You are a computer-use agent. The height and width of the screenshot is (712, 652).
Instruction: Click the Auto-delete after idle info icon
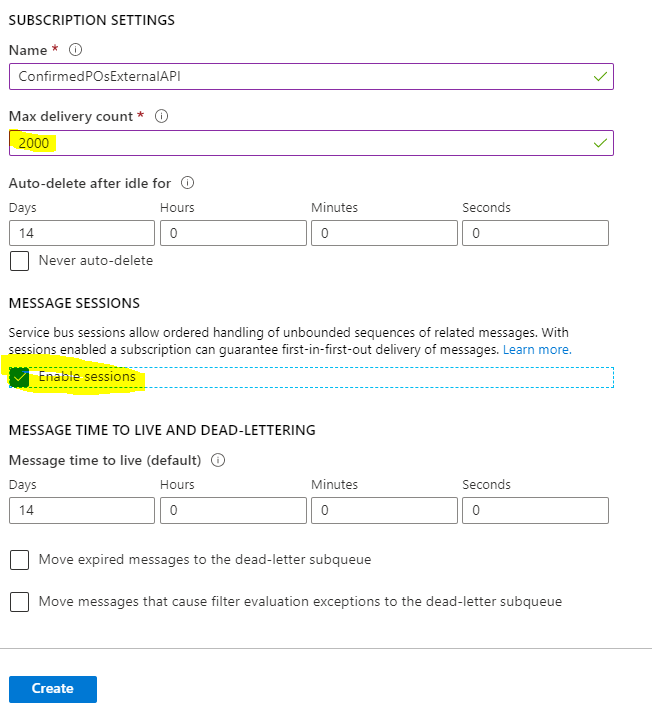click(188, 183)
